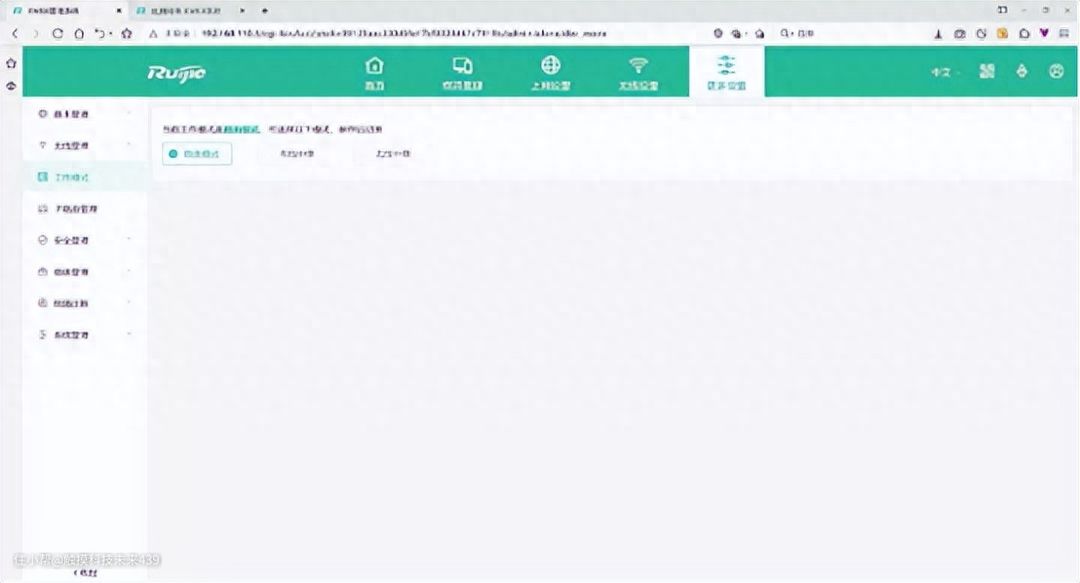
Task: Open the wireless settings Wi-Fi icon
Action: click(x=638, y=72)
